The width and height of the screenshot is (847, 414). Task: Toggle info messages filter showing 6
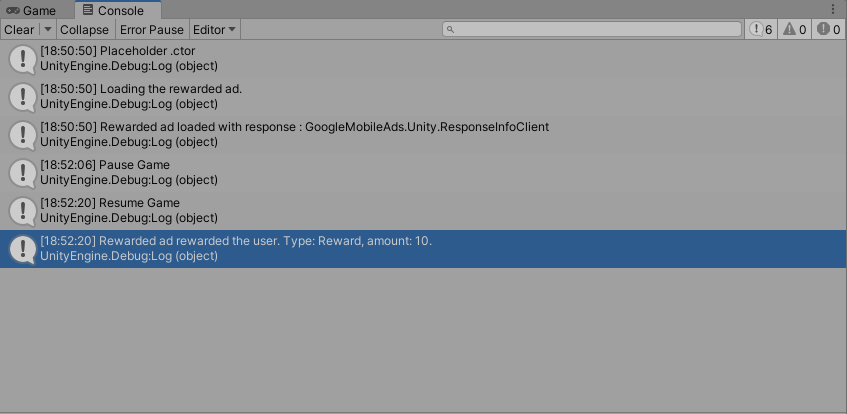coord(761,30)
